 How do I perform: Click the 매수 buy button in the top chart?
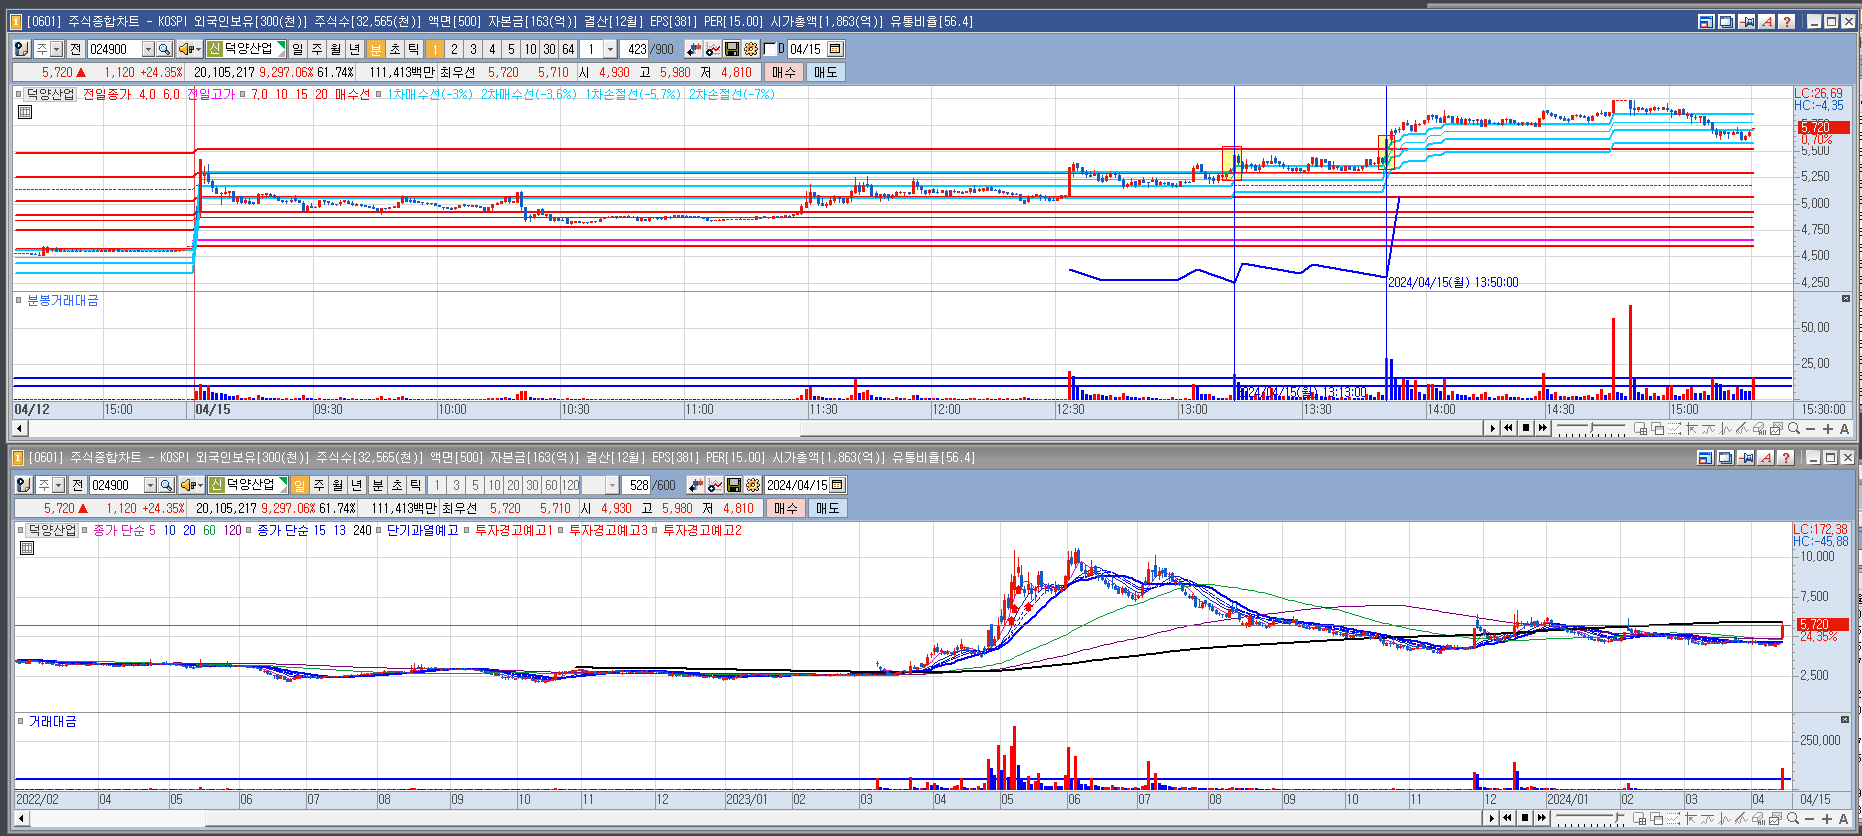coord(784,72)
